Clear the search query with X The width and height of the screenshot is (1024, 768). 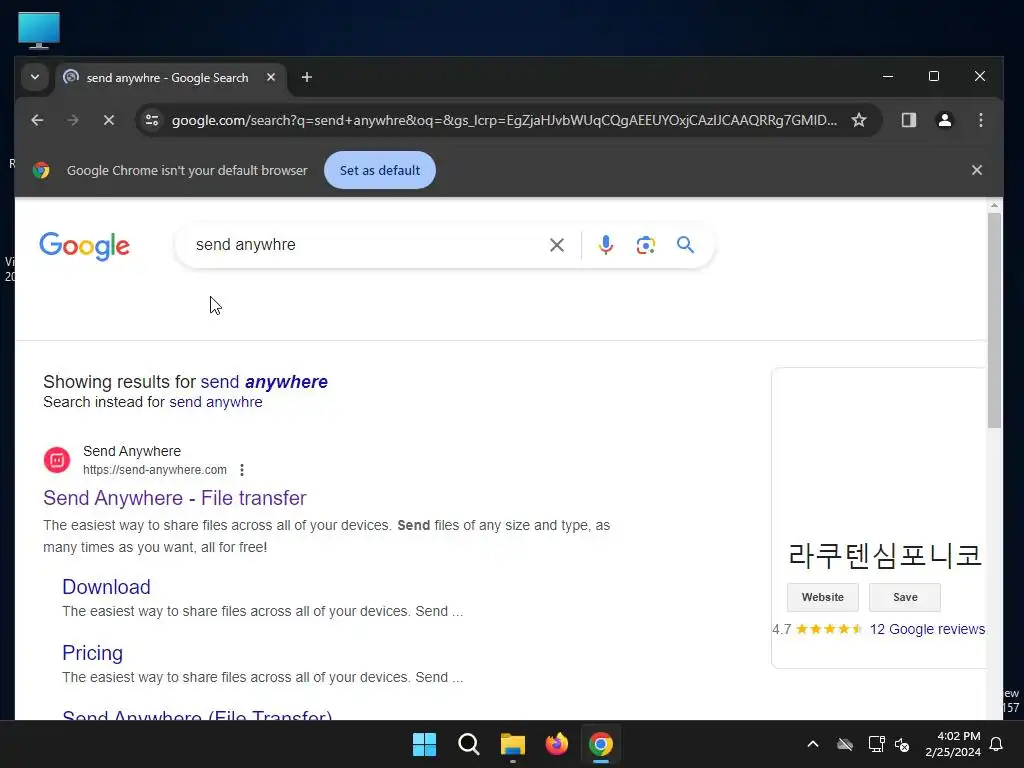556,245
